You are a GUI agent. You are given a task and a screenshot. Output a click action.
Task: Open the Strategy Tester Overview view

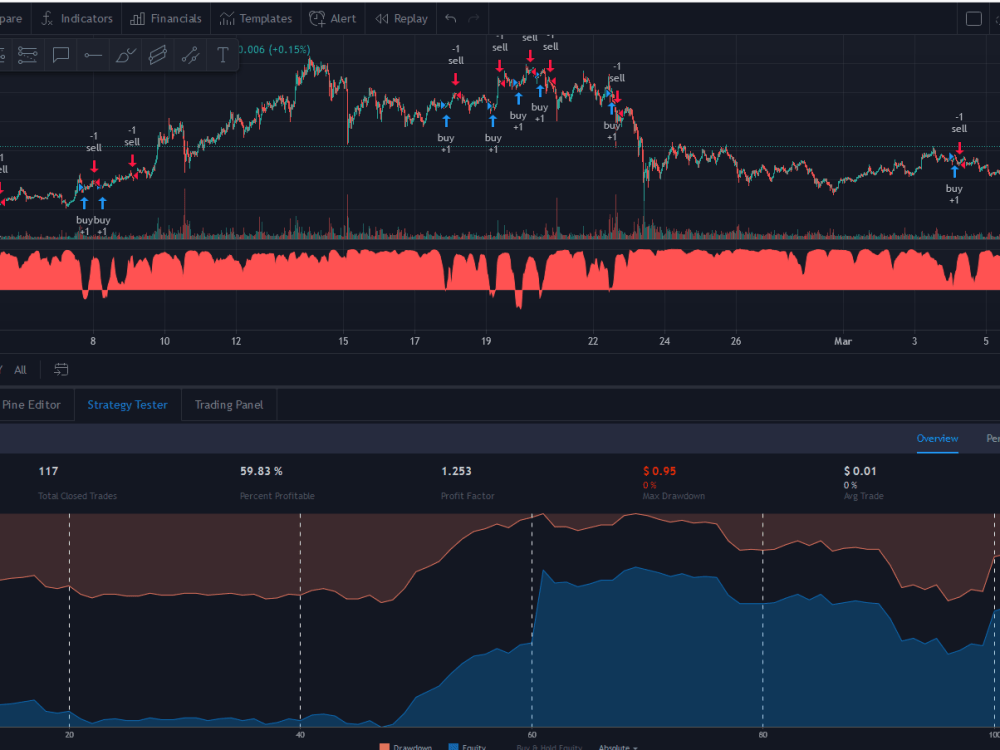tap(937, 438)
